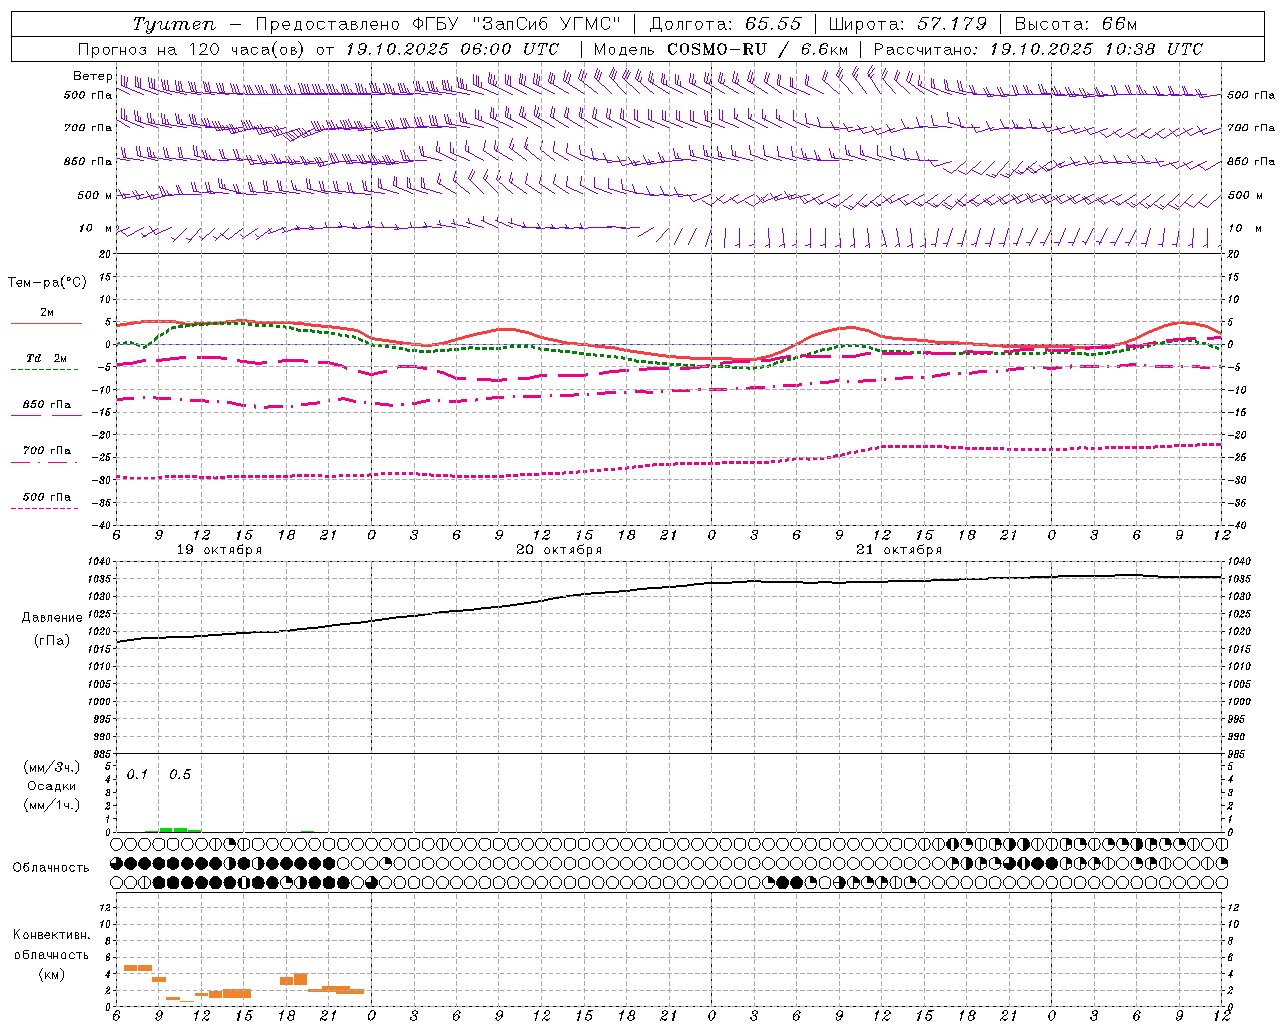1280x1024 pixels.
Task: Click the '(мм/3ч.)' precipitation unit label
Action: (52, 767)
